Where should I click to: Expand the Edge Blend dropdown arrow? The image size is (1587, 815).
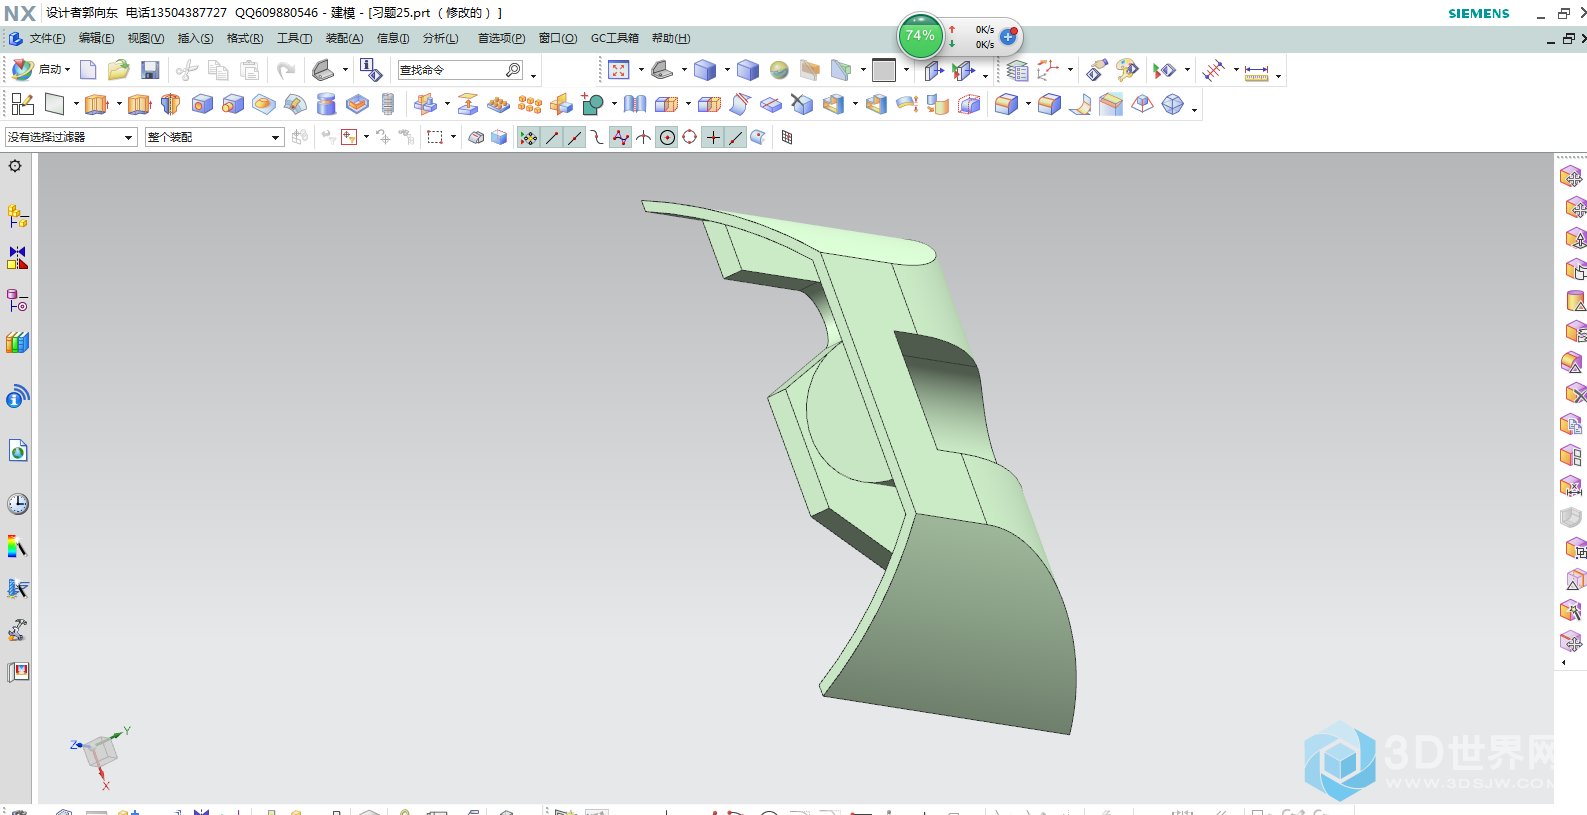[1028, 104]
